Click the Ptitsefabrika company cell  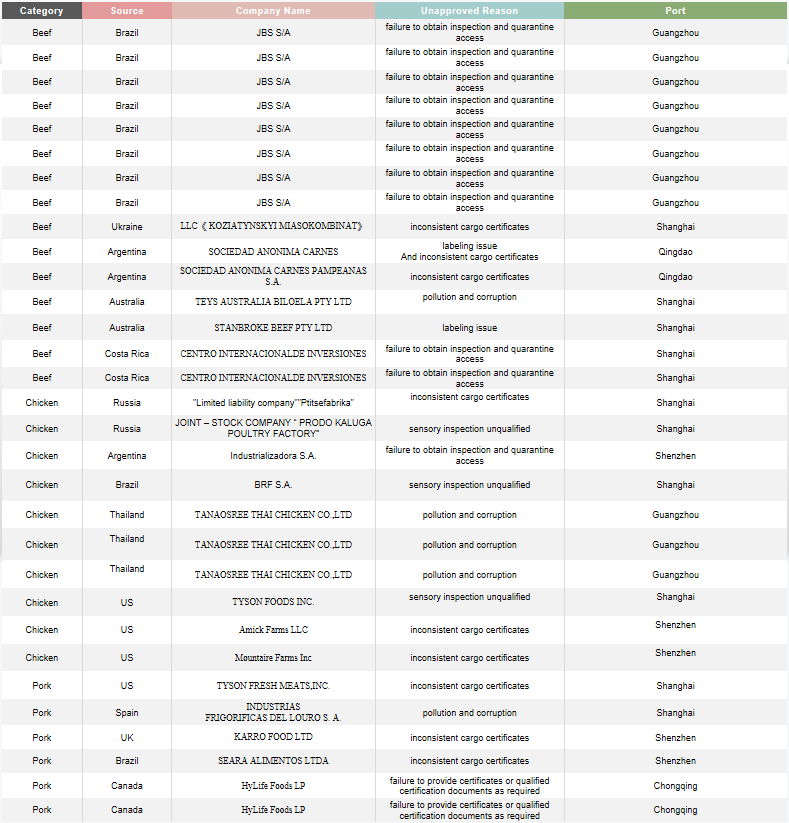tap(273, 403)
